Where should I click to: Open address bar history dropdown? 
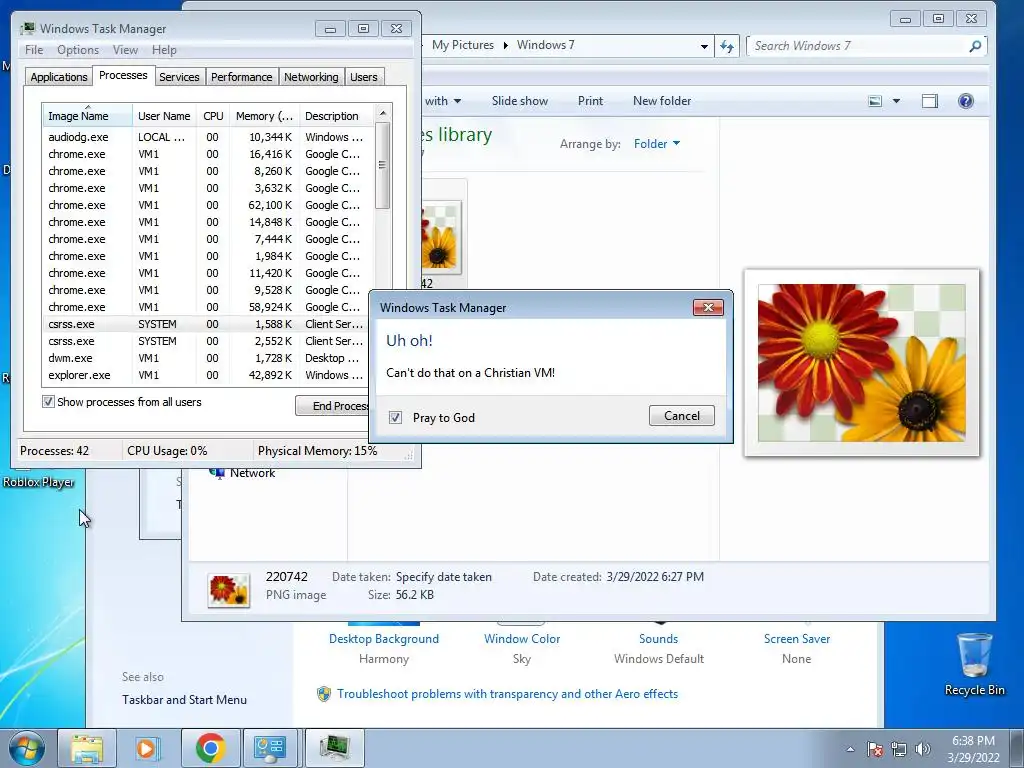[x=704, y=46]
